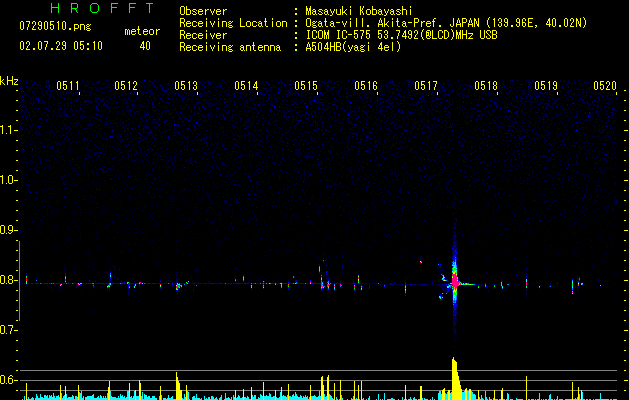Click the 0.7 kHz axis label
Screen dimensions: 629x400
8,330
